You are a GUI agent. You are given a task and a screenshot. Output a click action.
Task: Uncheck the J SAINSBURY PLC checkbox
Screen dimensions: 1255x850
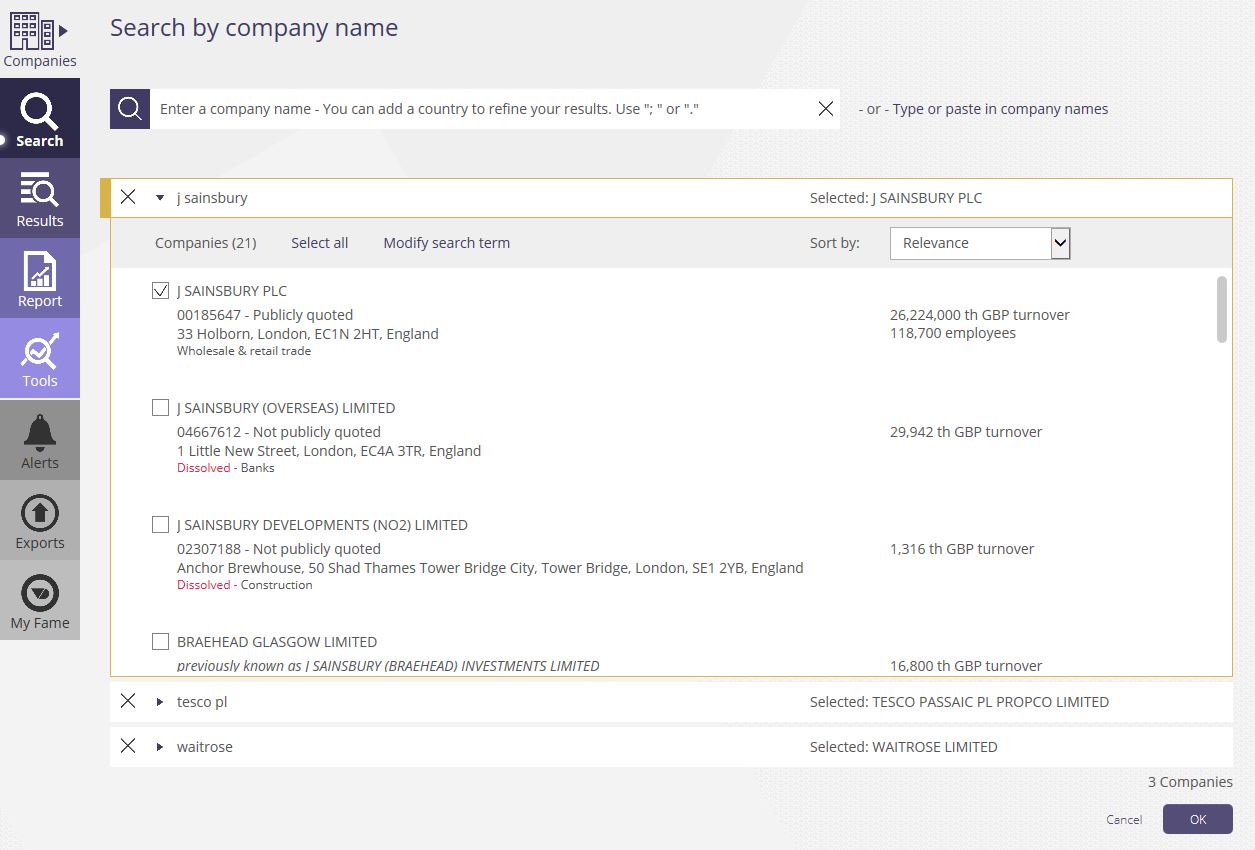point(160,291)
